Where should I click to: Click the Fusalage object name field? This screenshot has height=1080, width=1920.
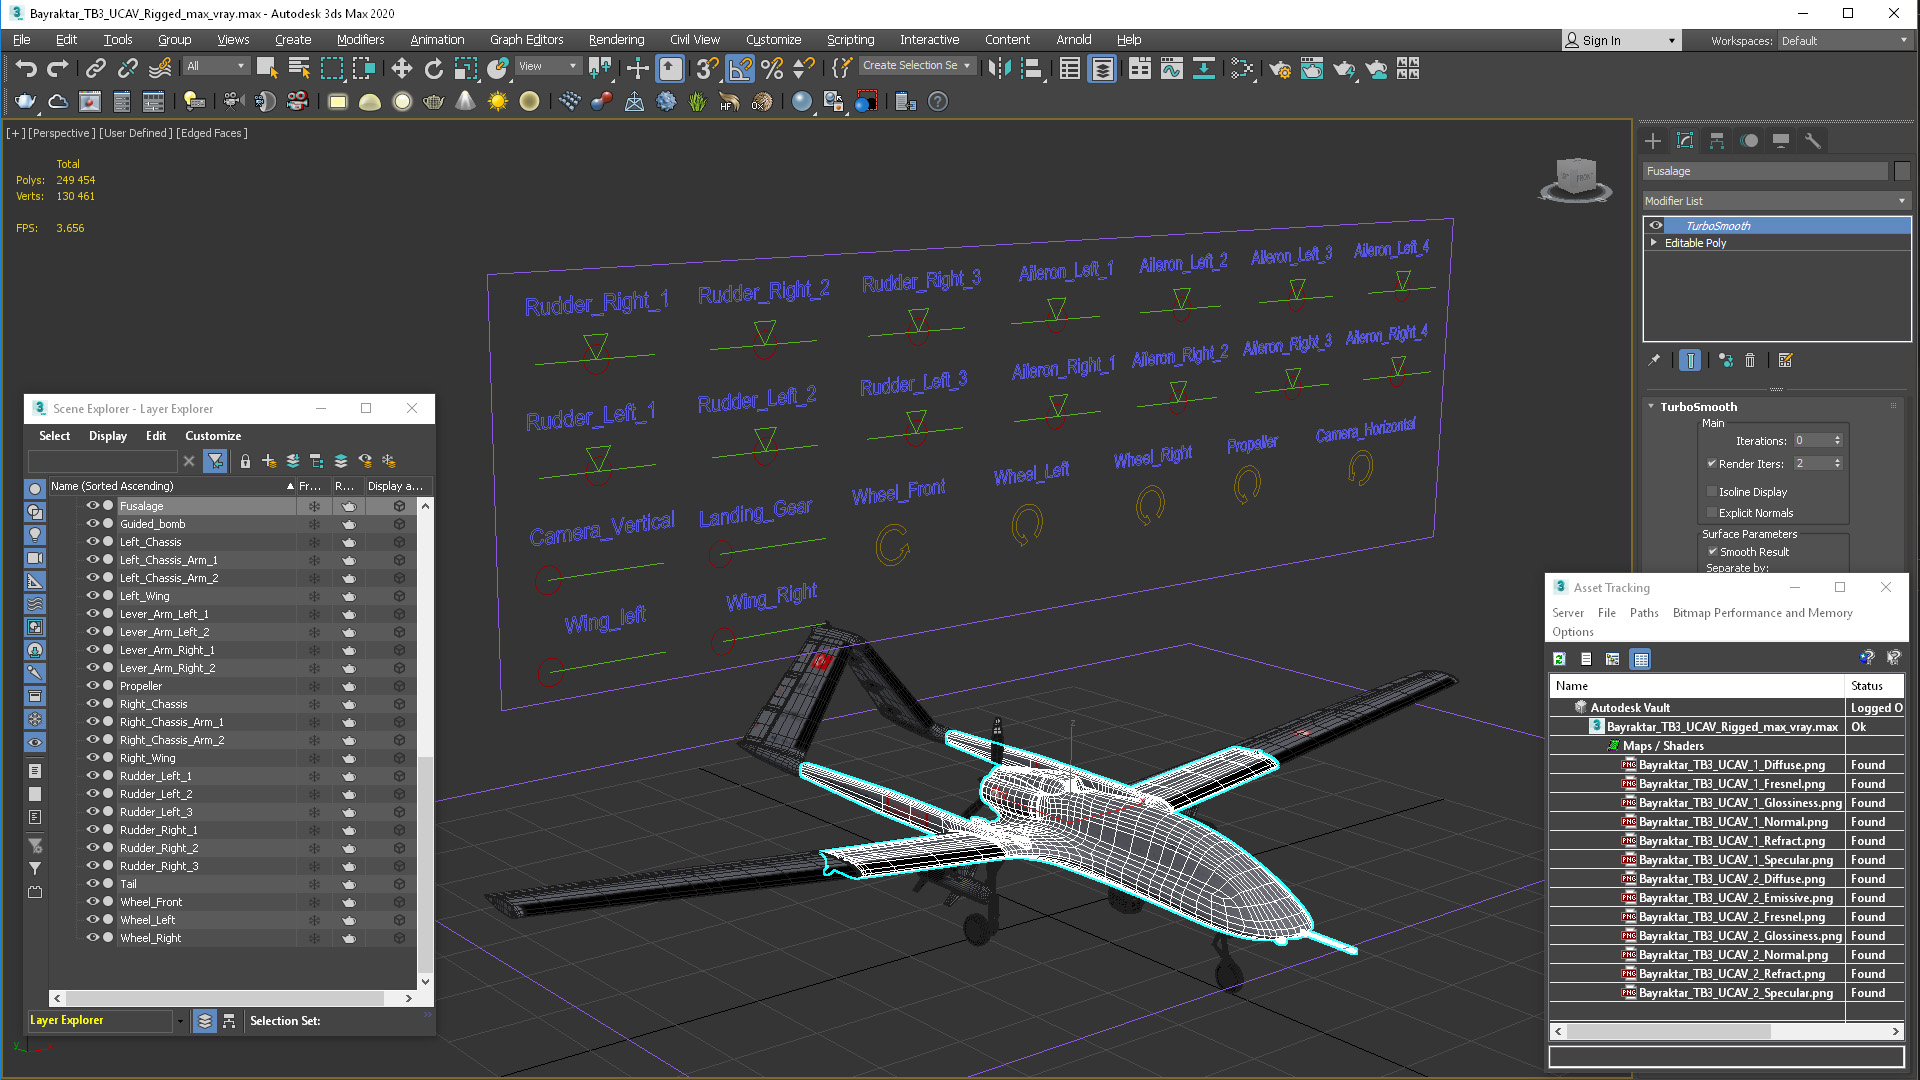(x=1765, y=171)
